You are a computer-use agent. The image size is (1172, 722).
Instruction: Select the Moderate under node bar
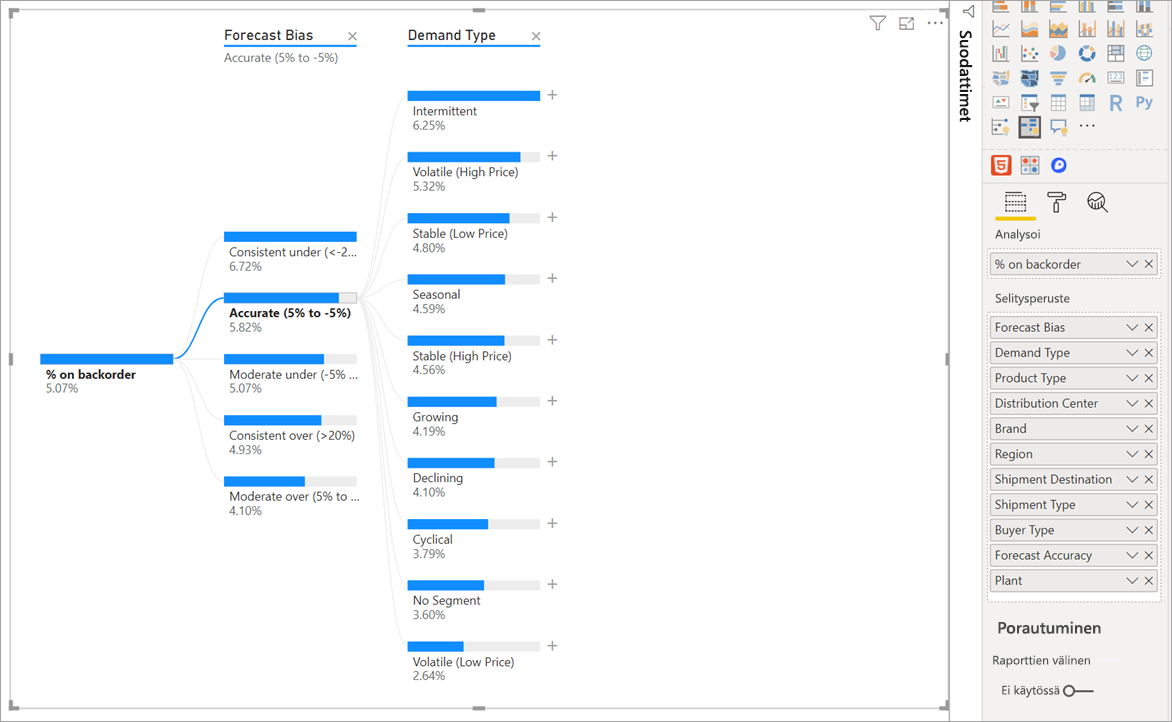290,359
